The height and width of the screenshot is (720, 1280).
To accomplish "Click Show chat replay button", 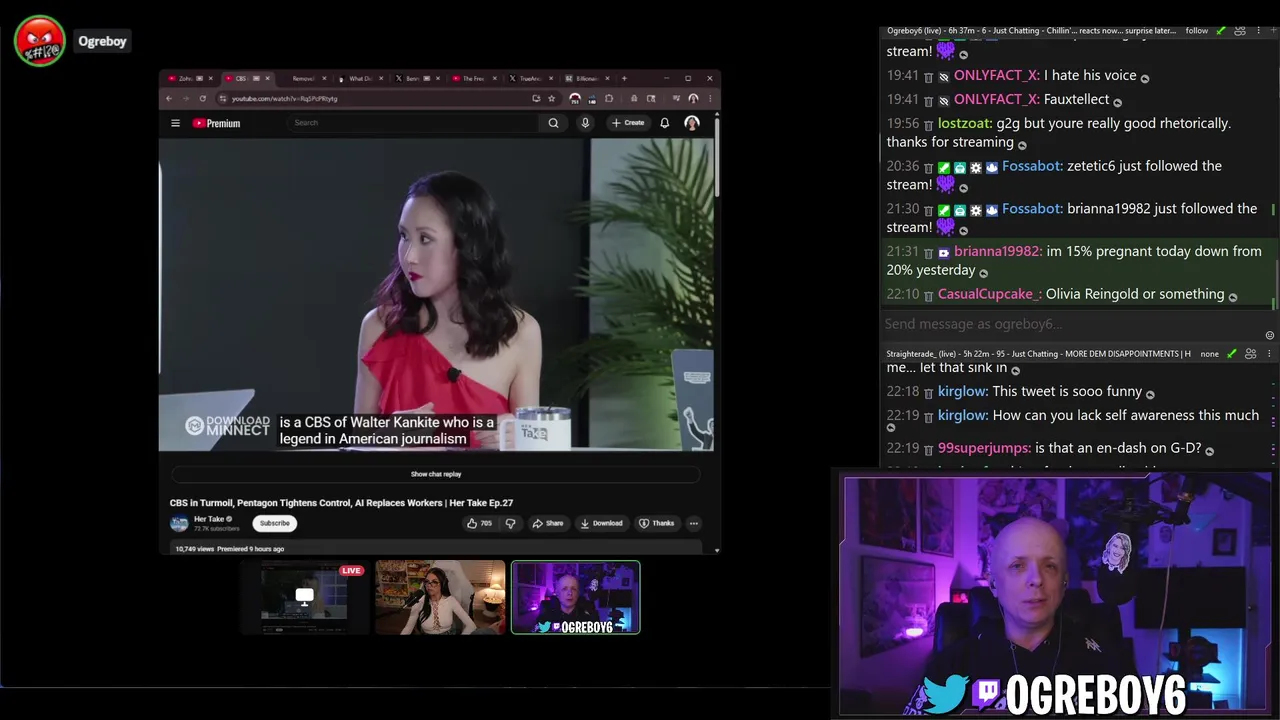I will (x=436, y=474).
